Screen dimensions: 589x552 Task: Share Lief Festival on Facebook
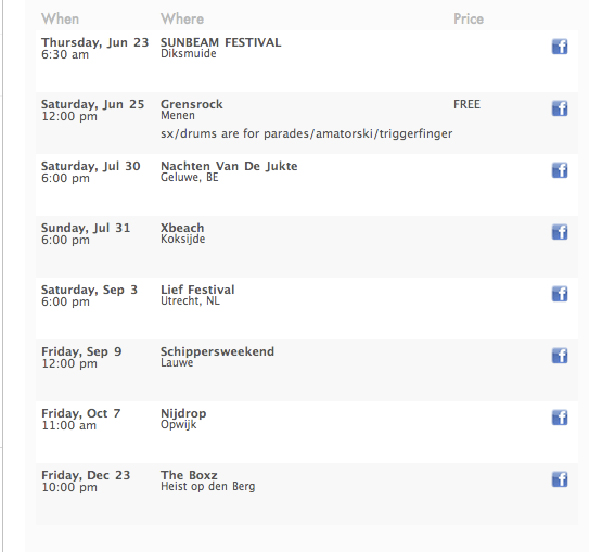click(x=559, y=294)
